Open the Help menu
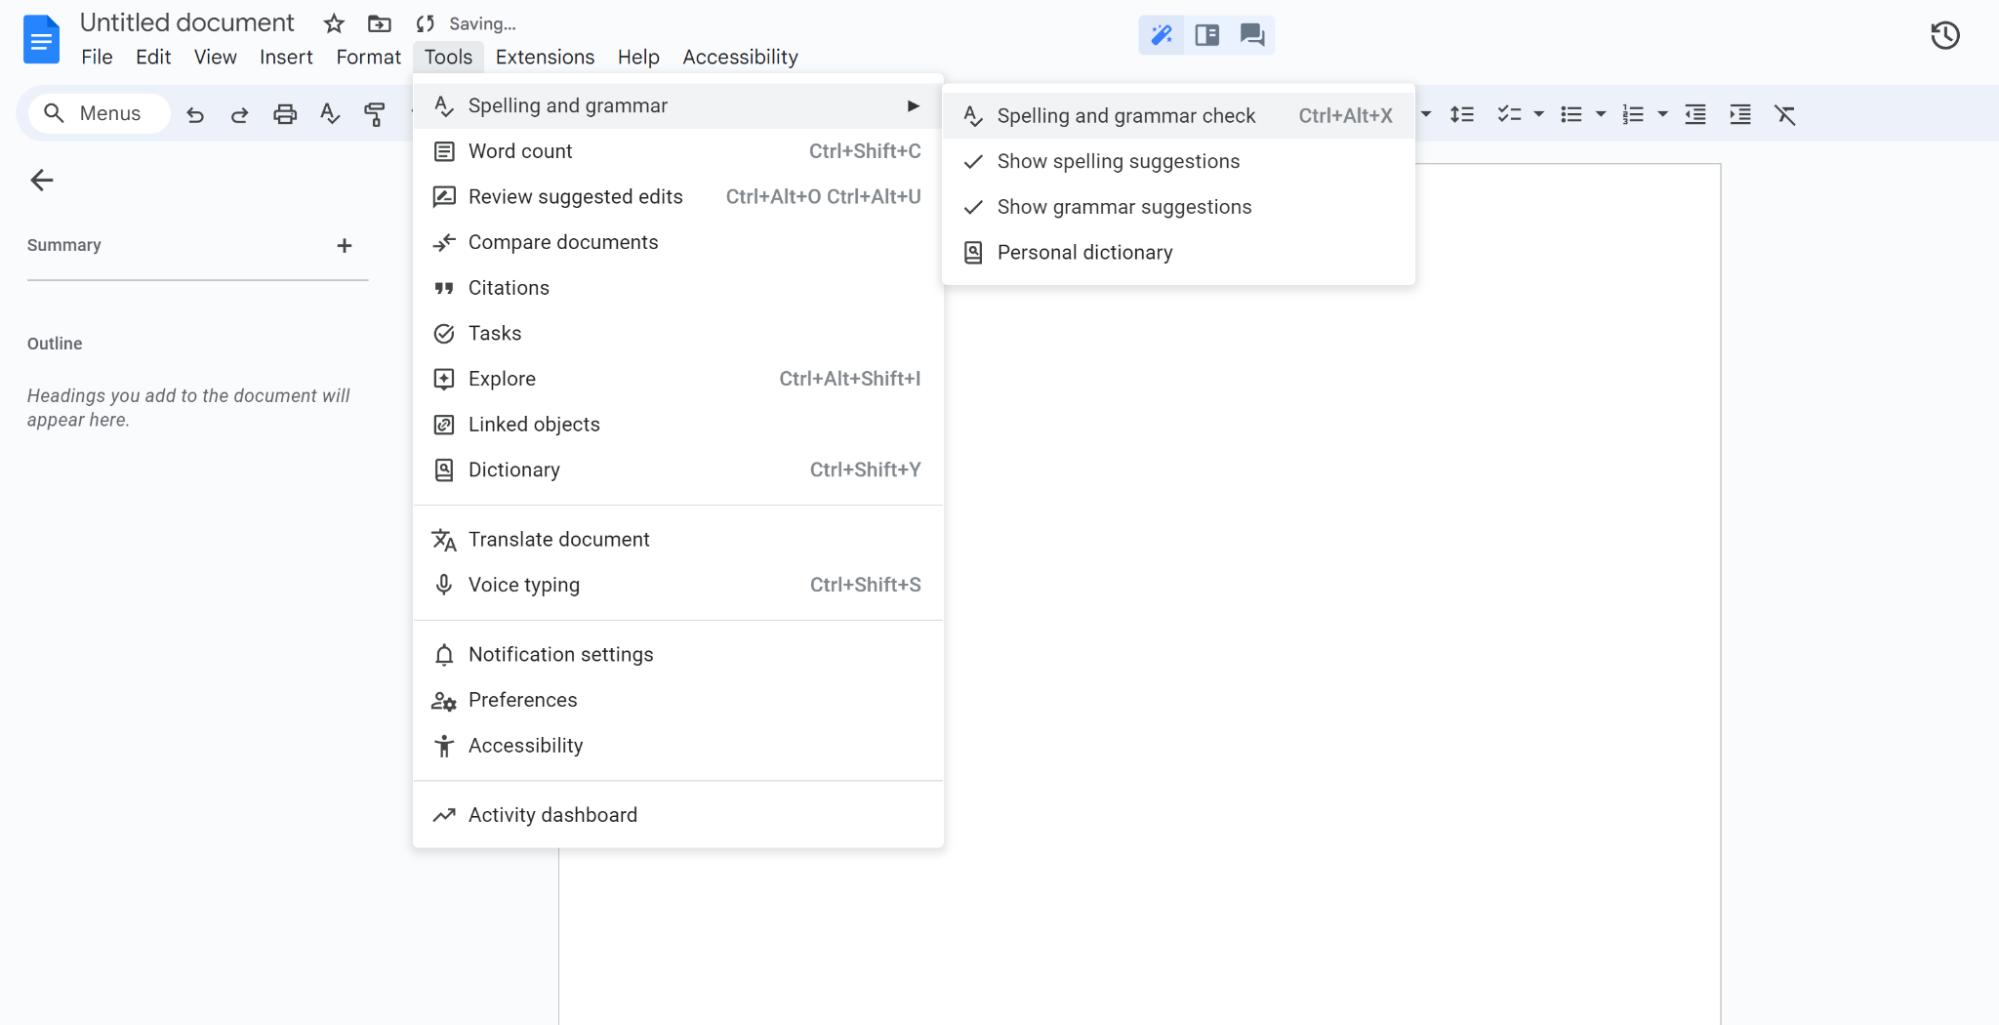 [x=638, y=57]
